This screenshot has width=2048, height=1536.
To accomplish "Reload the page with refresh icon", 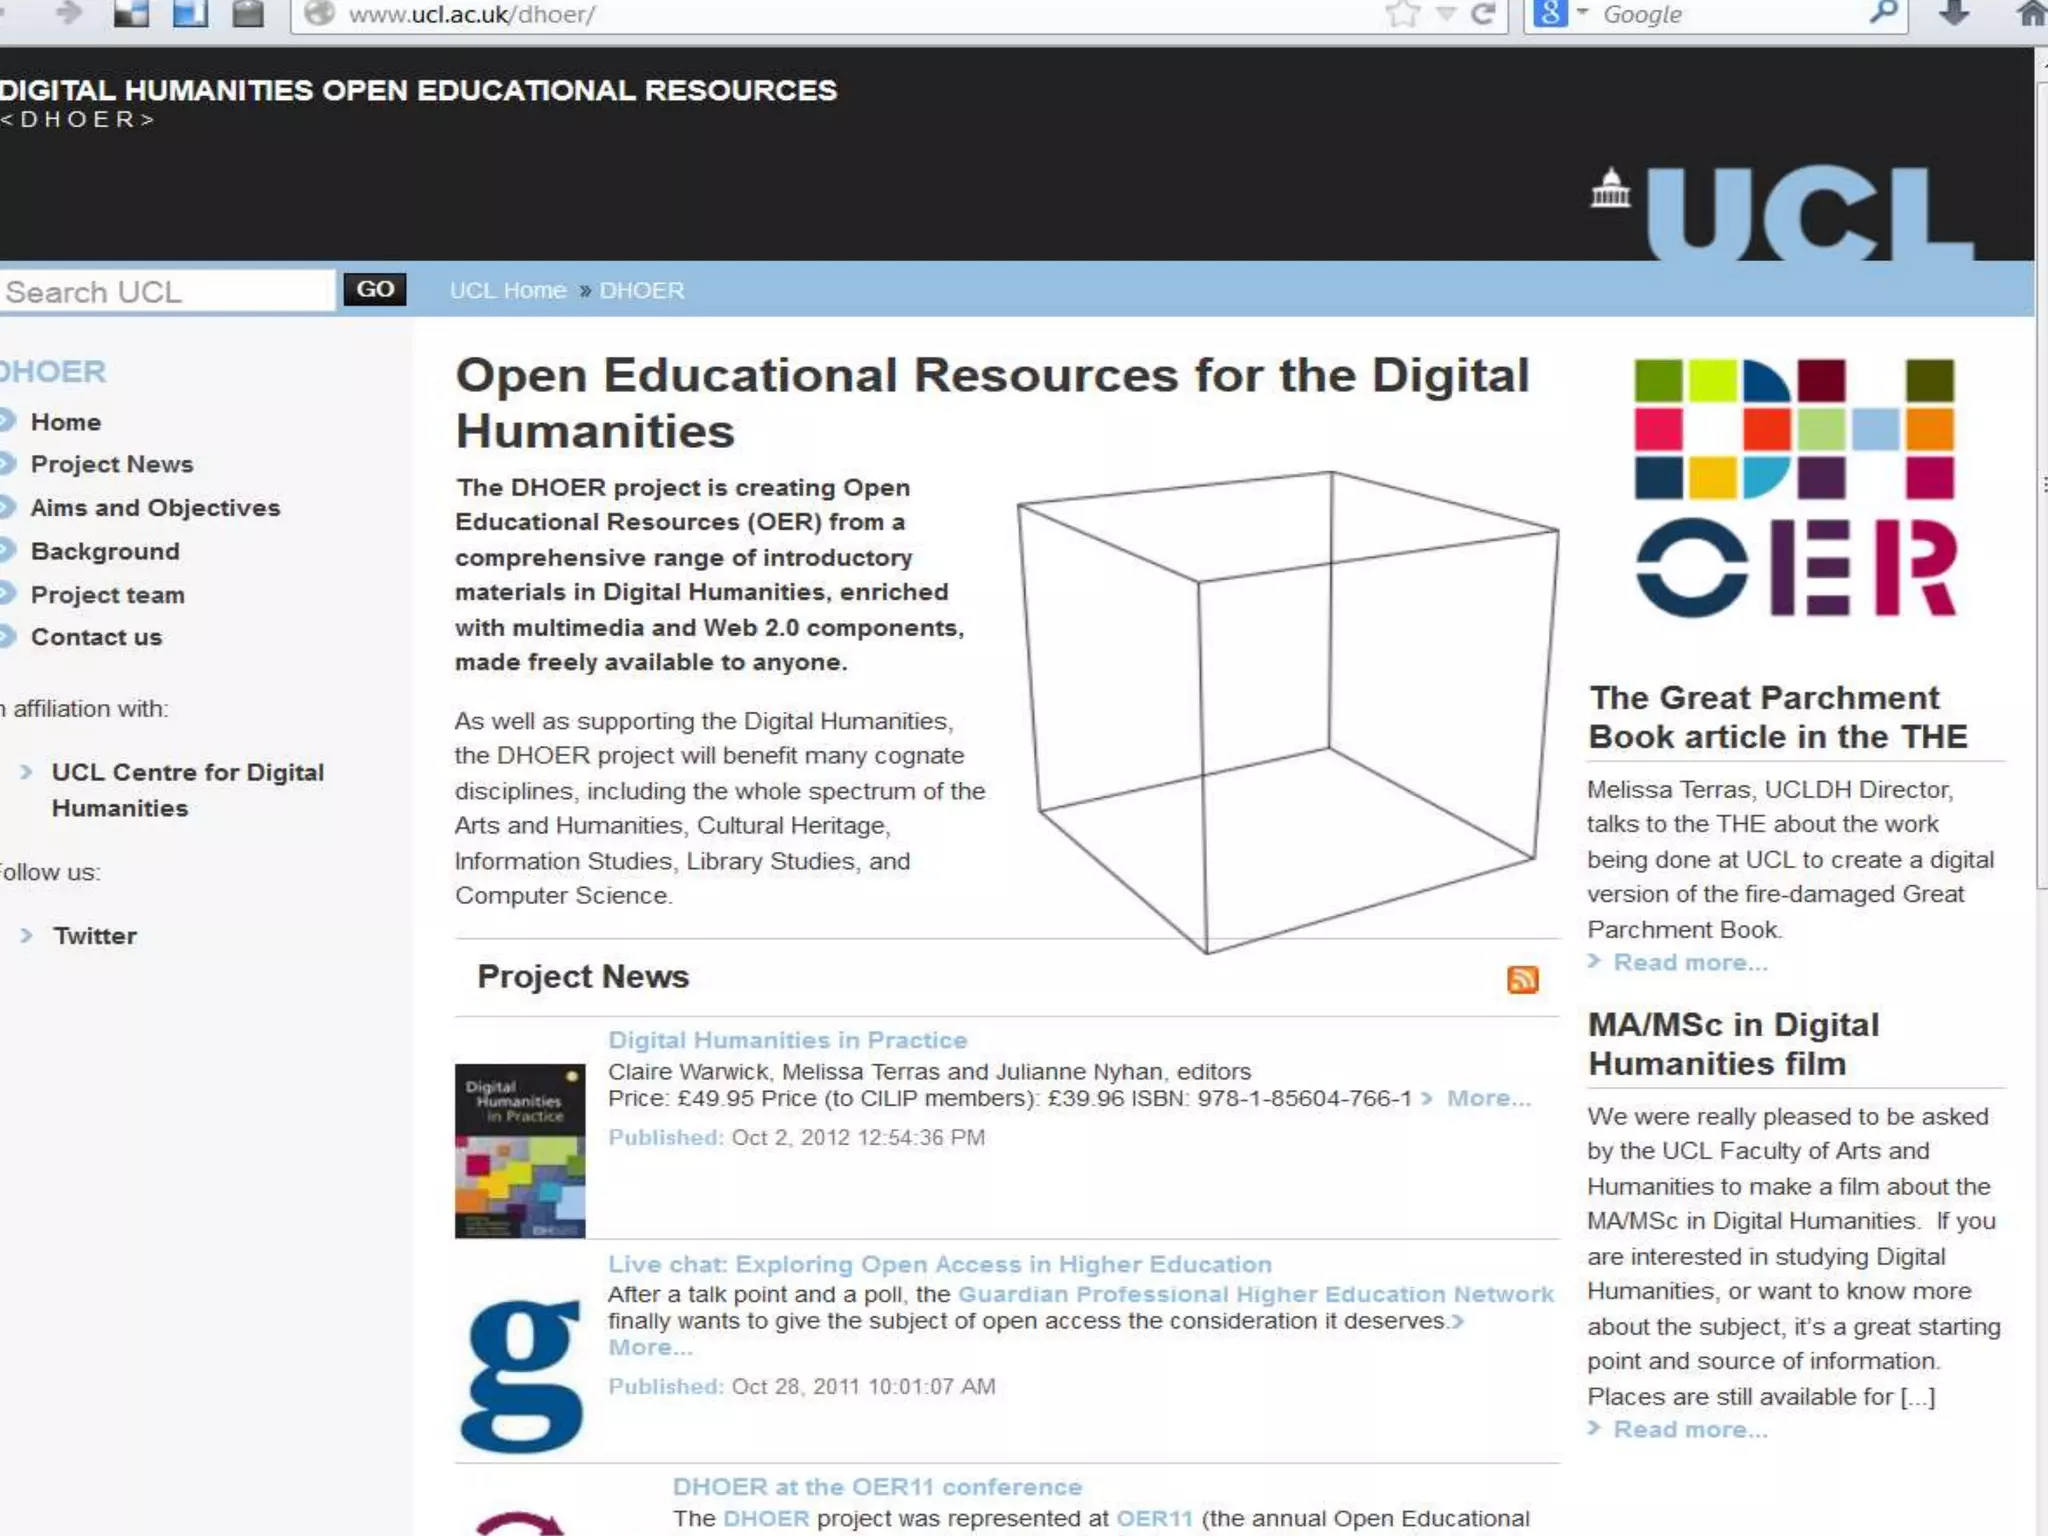I will pos(1484,14).
